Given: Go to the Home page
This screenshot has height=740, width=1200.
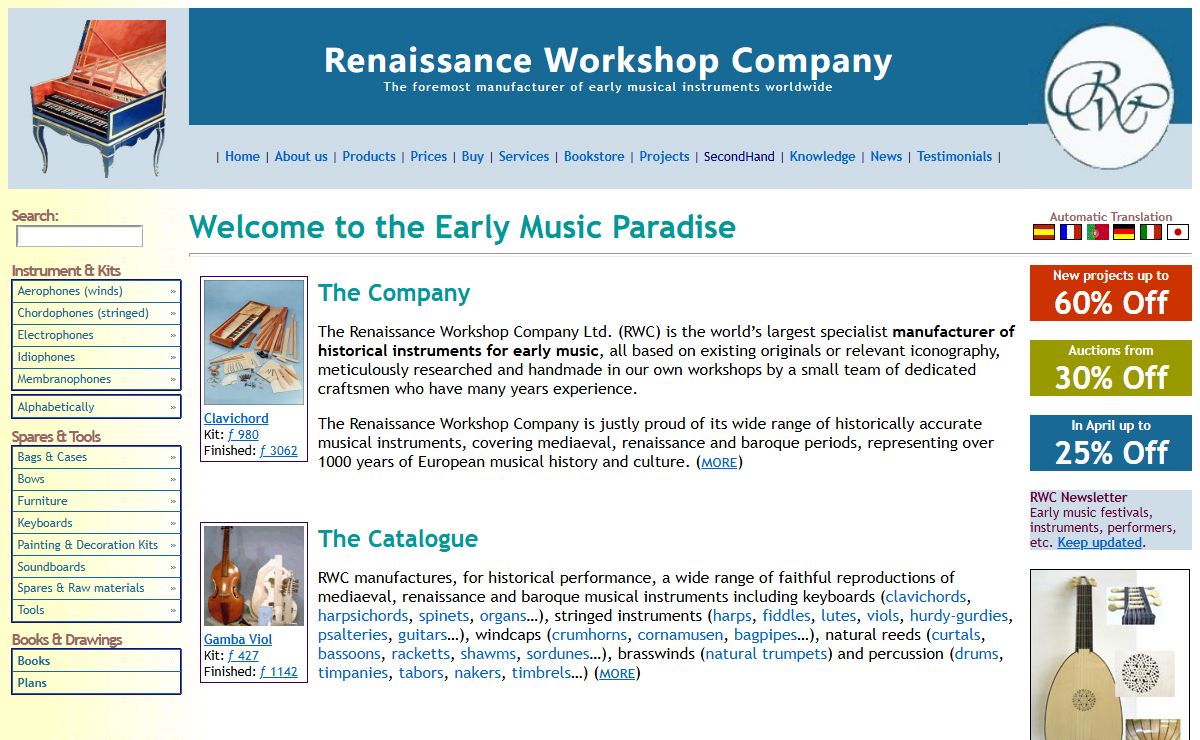Looking at the screenshot, I should click(x=242, y=156).
